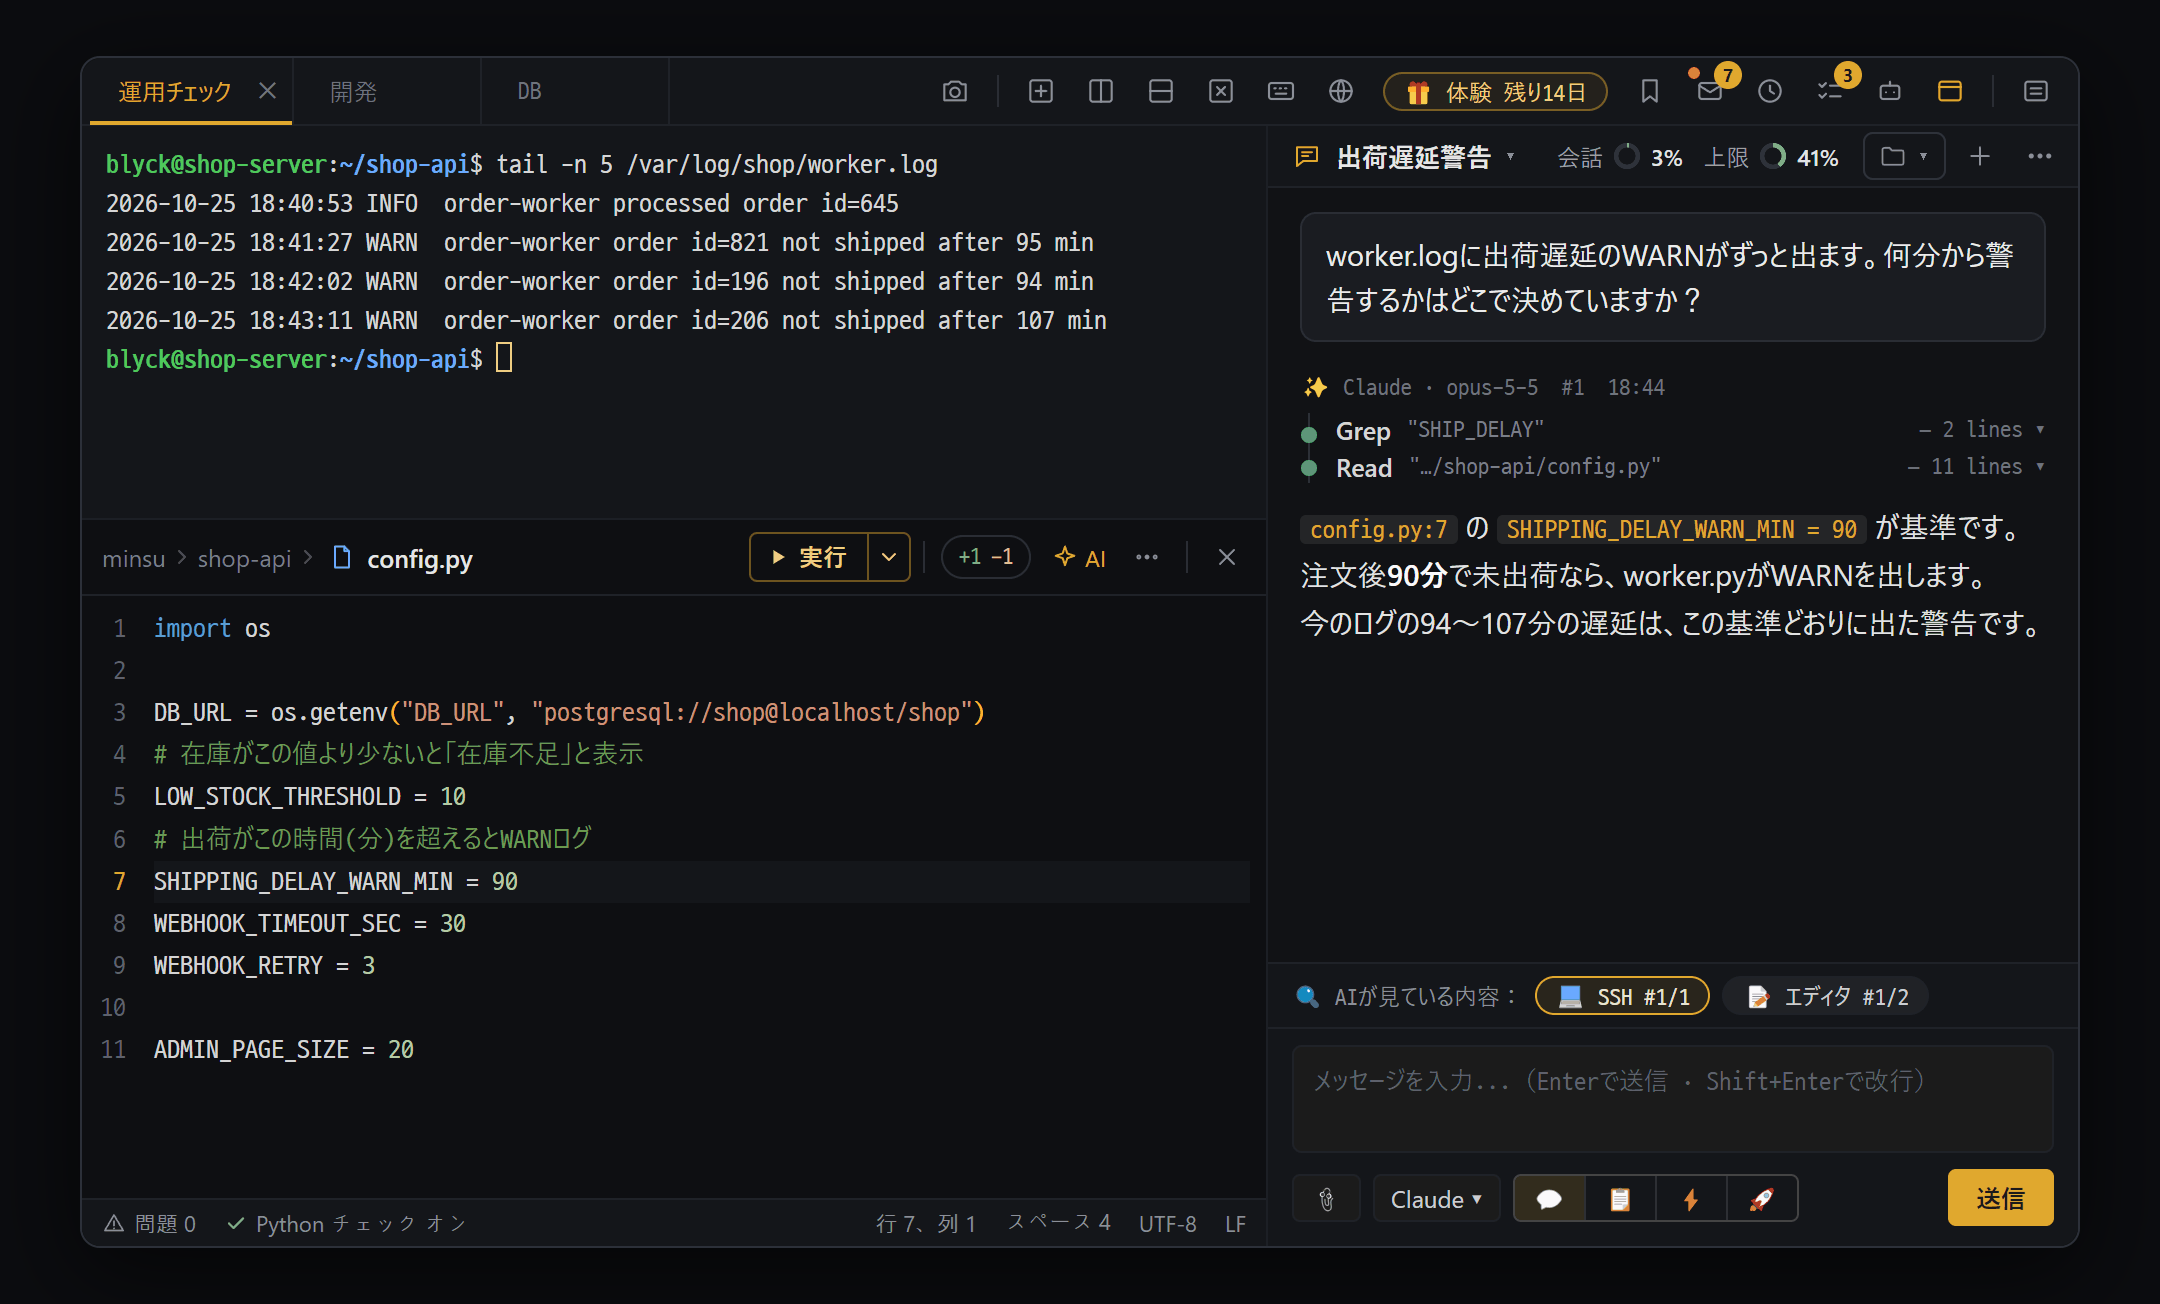This screenshot has width=2160, height=1304.
Task: Click the 上限 41% usage indicator
Action: click(1771, 157)
